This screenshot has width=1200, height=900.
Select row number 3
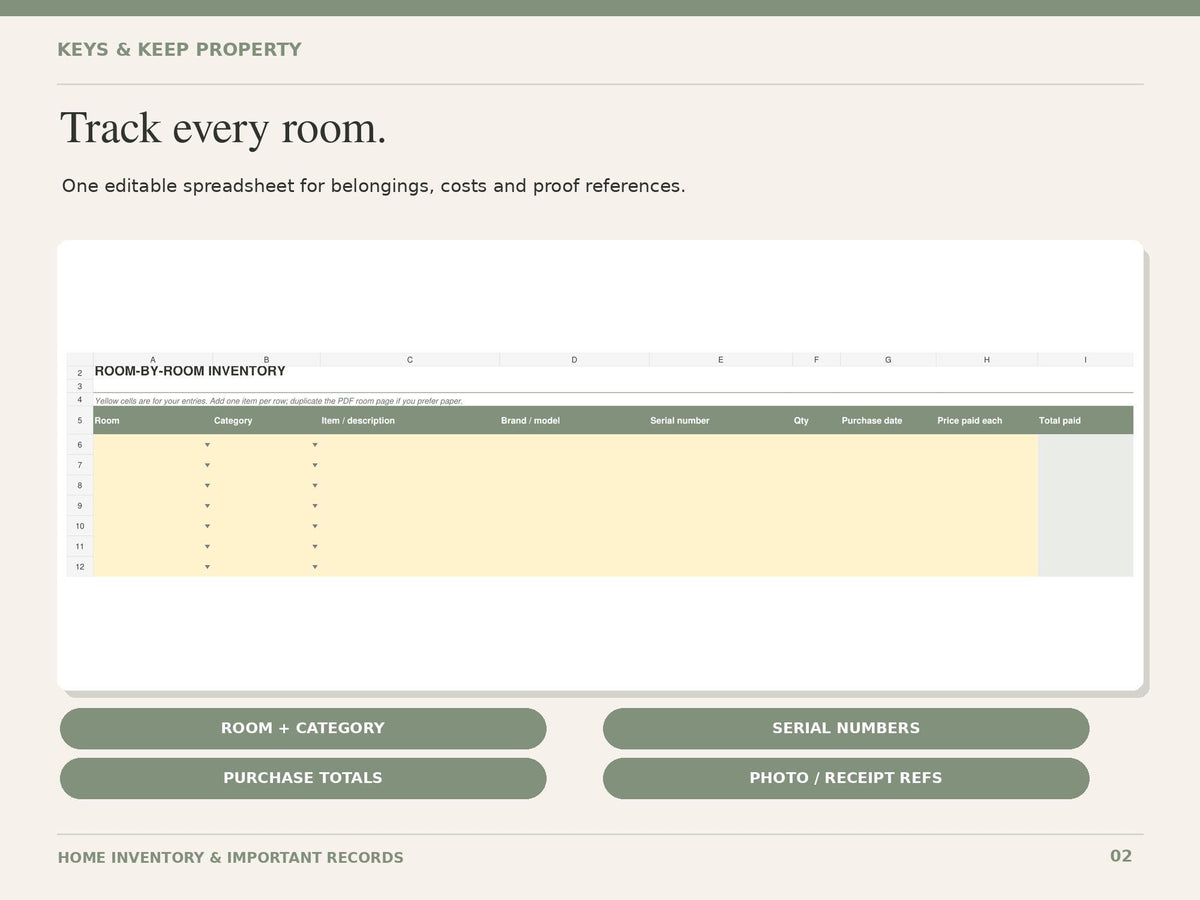(80, 386)
